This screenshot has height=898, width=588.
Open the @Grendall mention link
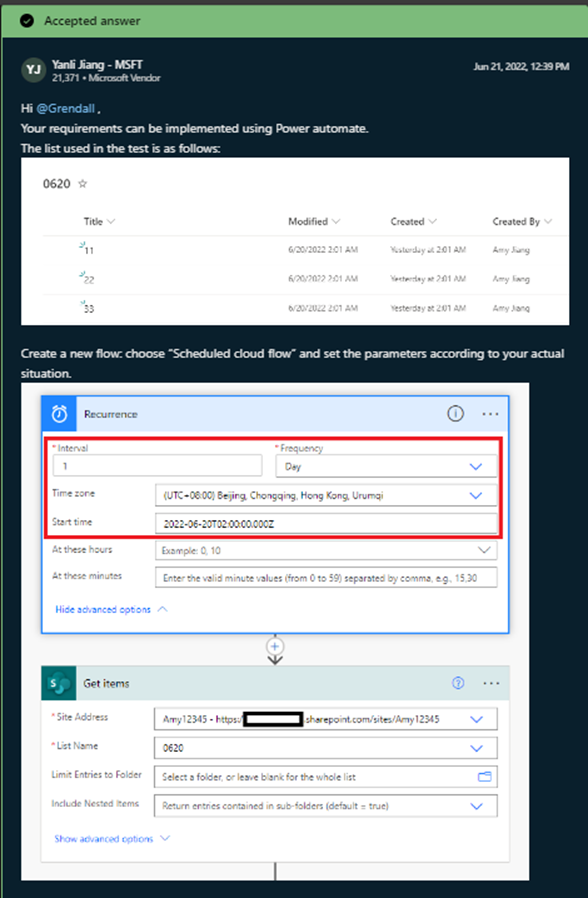tap(65, 108)
